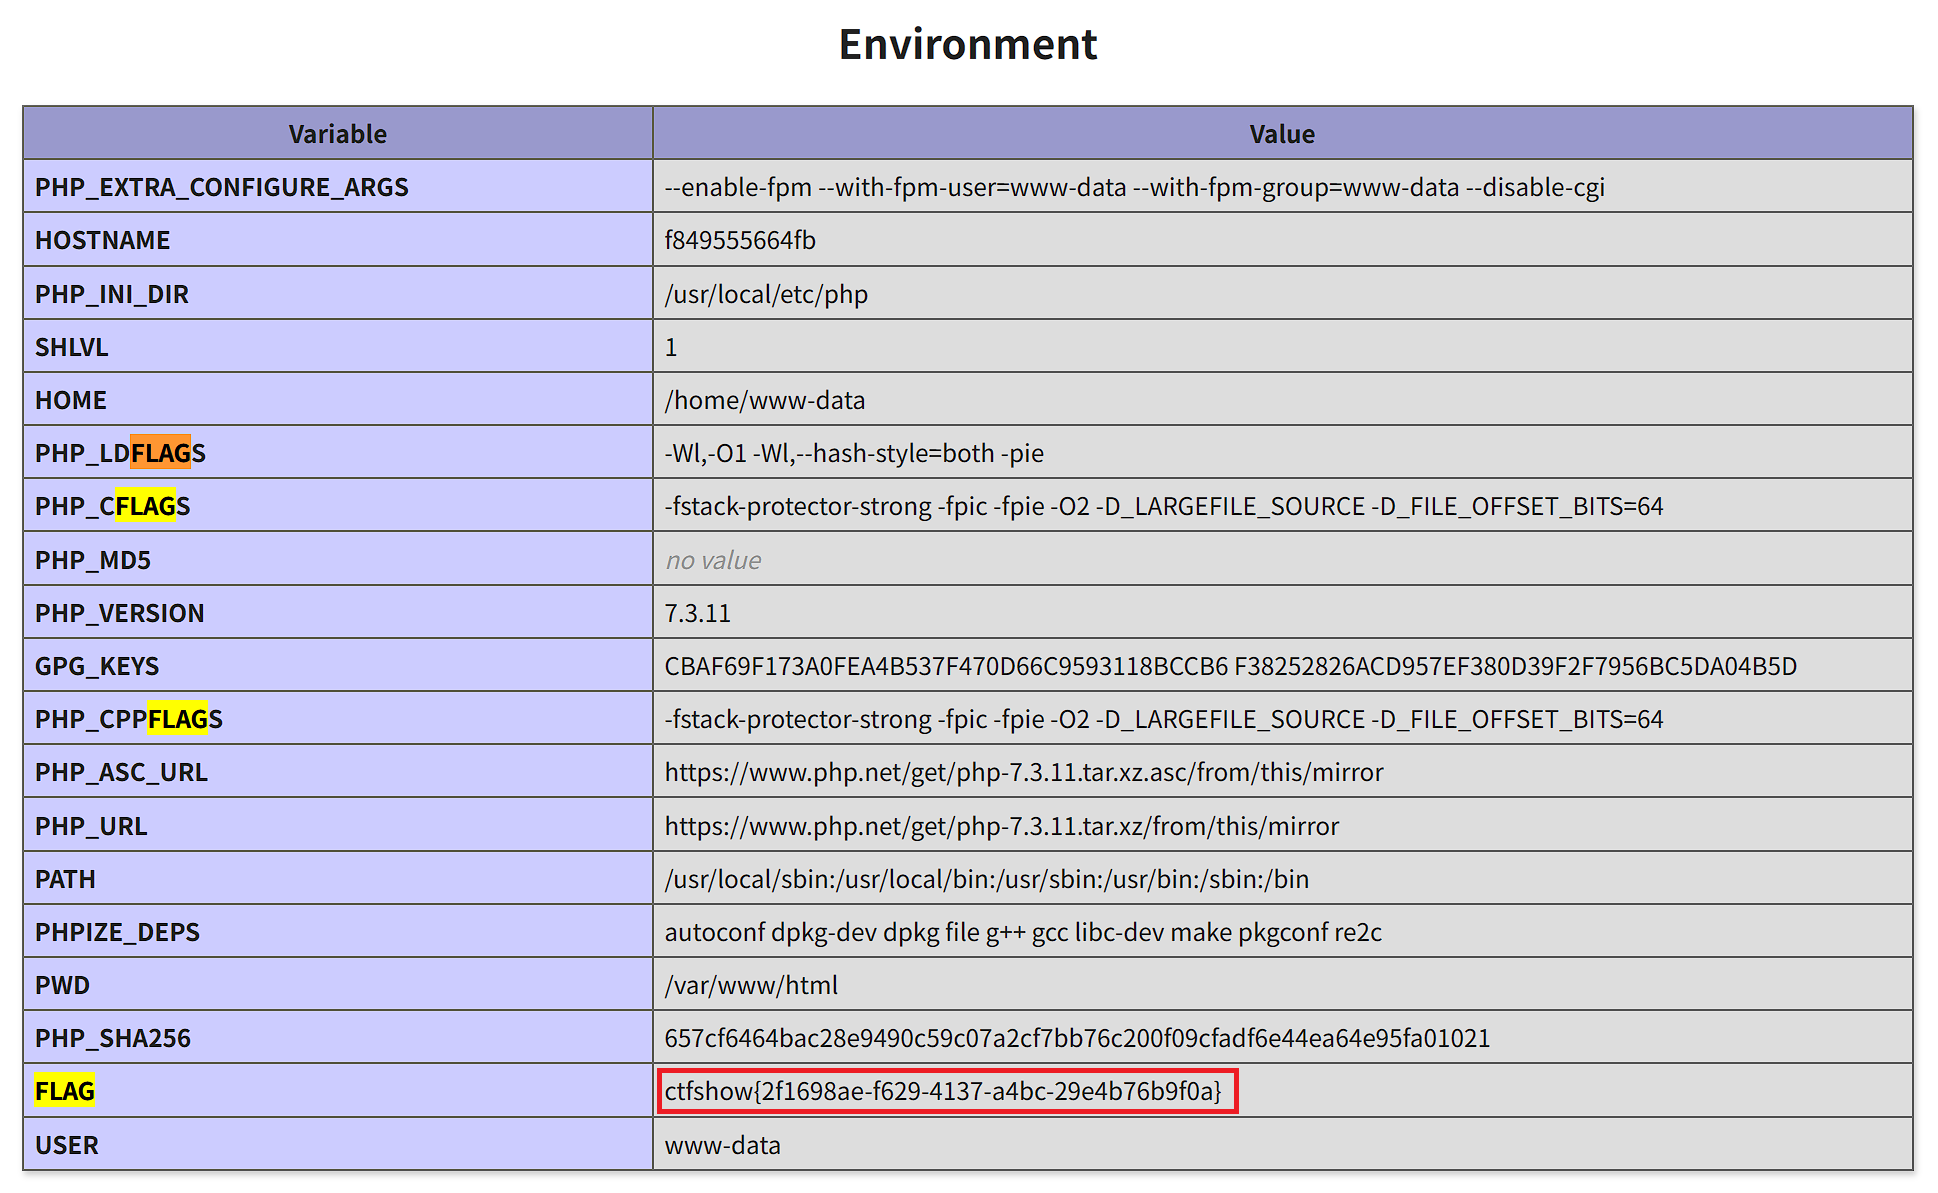The height and width of the screenshot is (1193, 1938).
Task: Click the highlighted FLAG variable name
Action: click(x=65, y=1091)
